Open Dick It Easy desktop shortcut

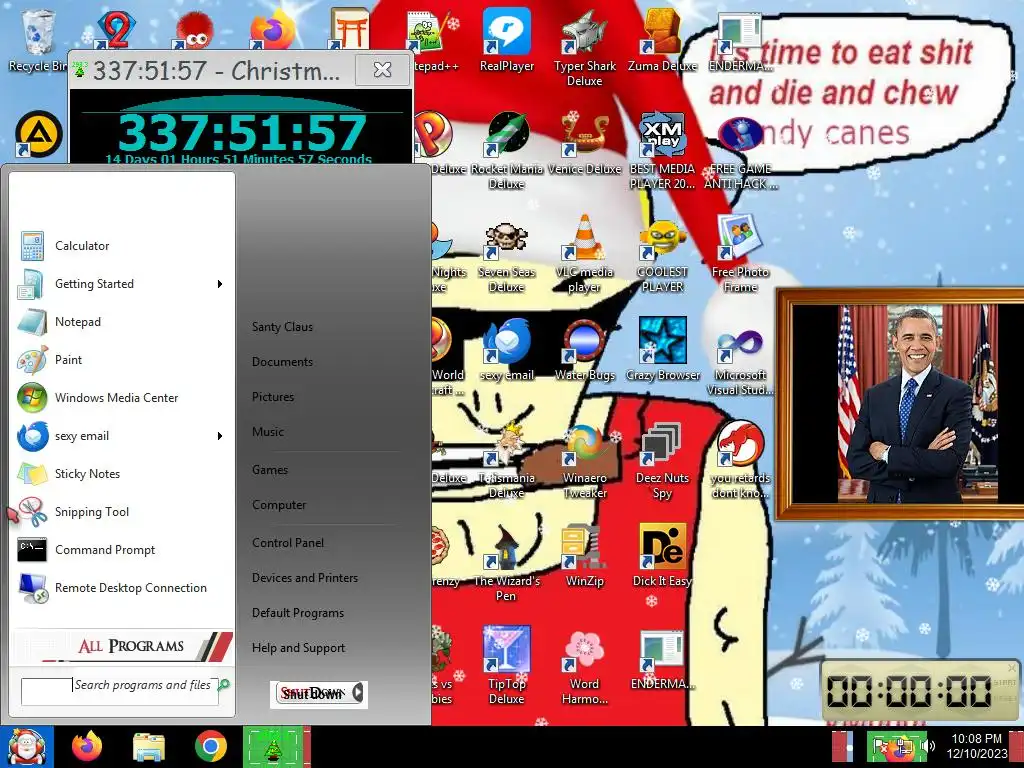662,555
